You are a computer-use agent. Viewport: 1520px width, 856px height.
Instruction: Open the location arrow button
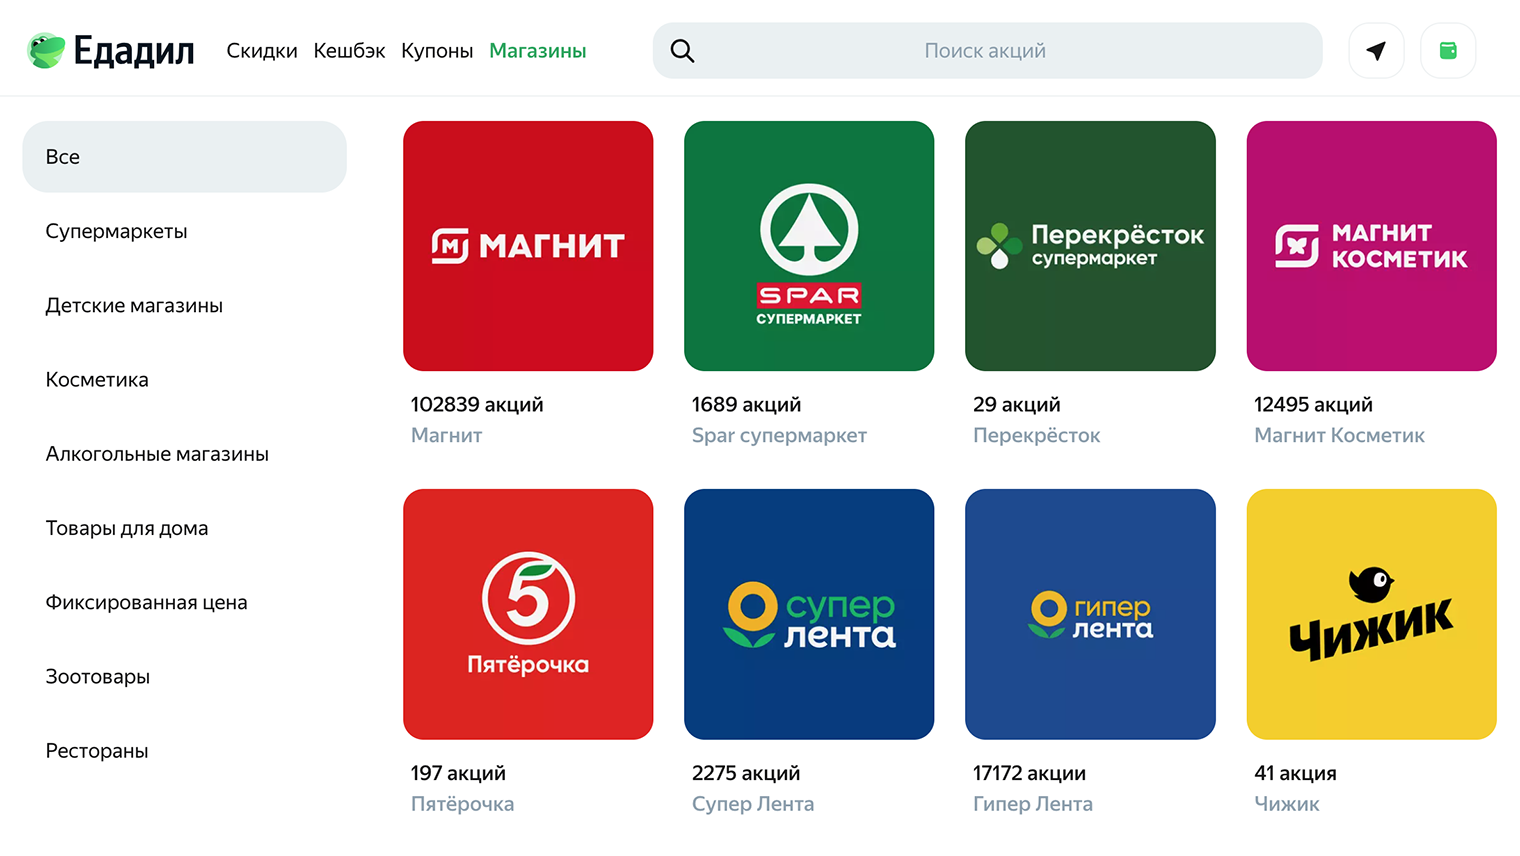(x=1376, y=51)
